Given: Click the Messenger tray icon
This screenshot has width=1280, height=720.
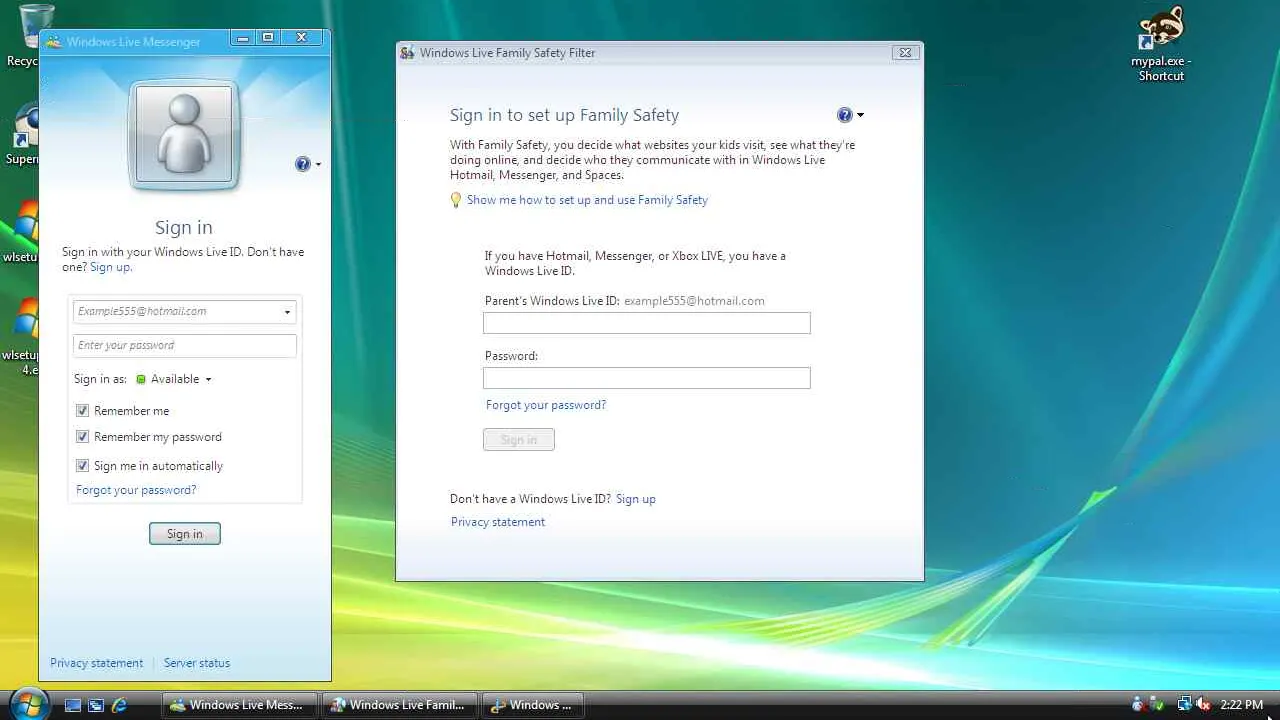Looking at the screenshot, I should coord(1139,705).
